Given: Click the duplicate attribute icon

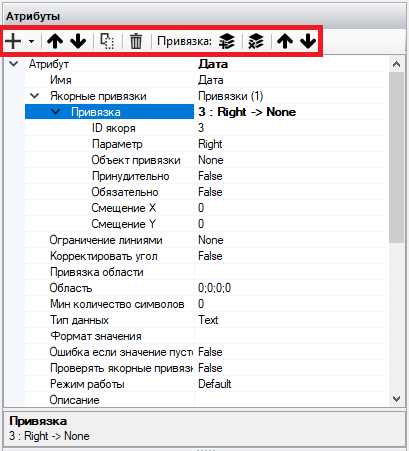Looking at the screenshot, I should tap(107, 41).
